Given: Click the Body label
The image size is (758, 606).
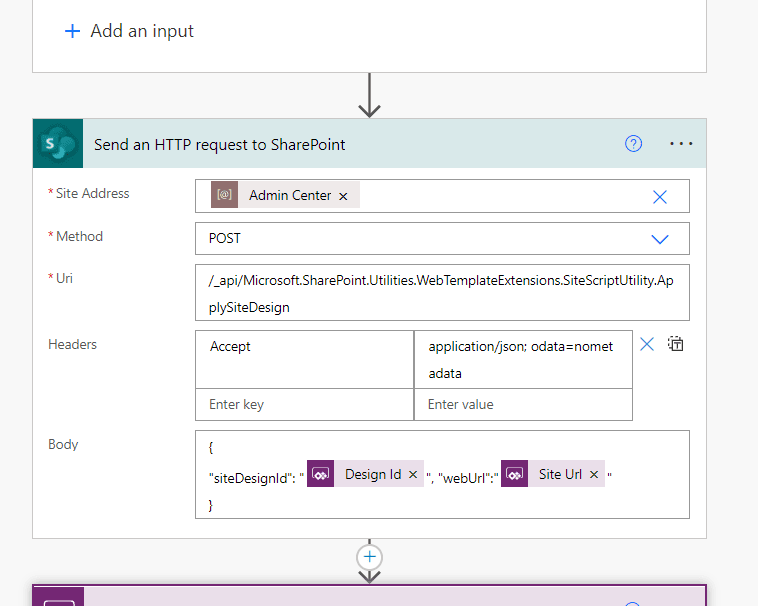Looking at the screenshot, I should (x=63, y=444).
